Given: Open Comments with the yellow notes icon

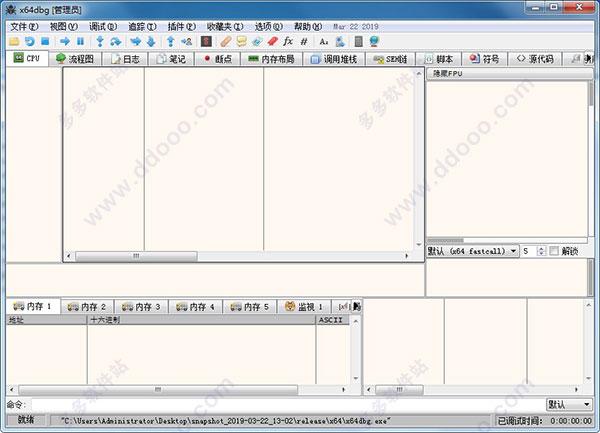Looking at the screenshot, I should (241, 41).
